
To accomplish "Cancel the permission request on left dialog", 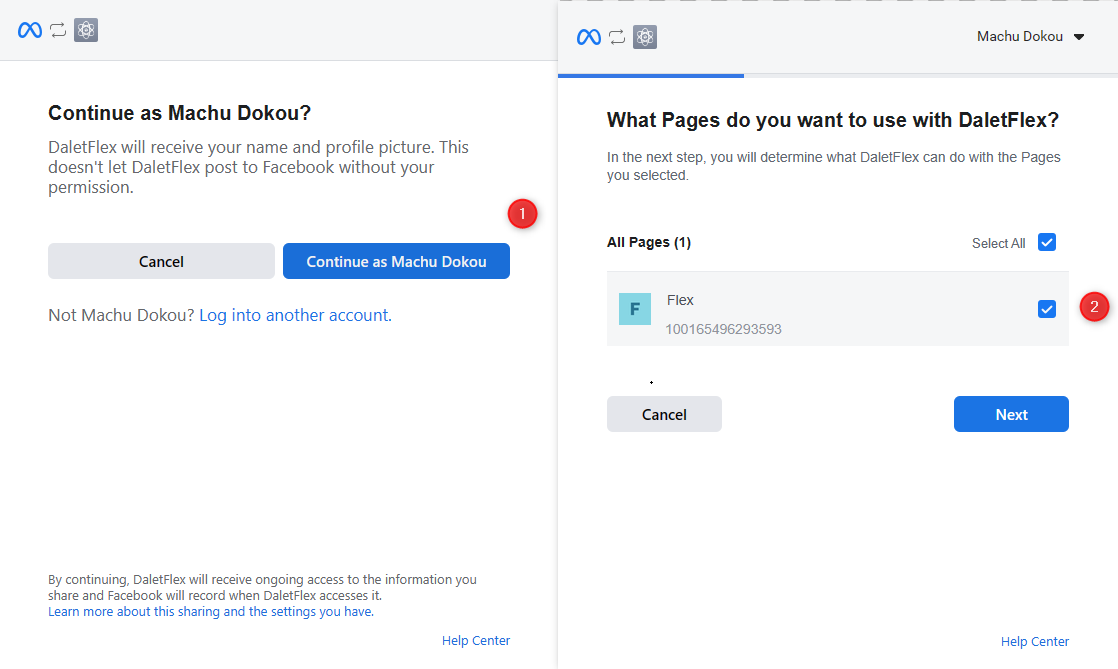I will [x=161, y=261].
